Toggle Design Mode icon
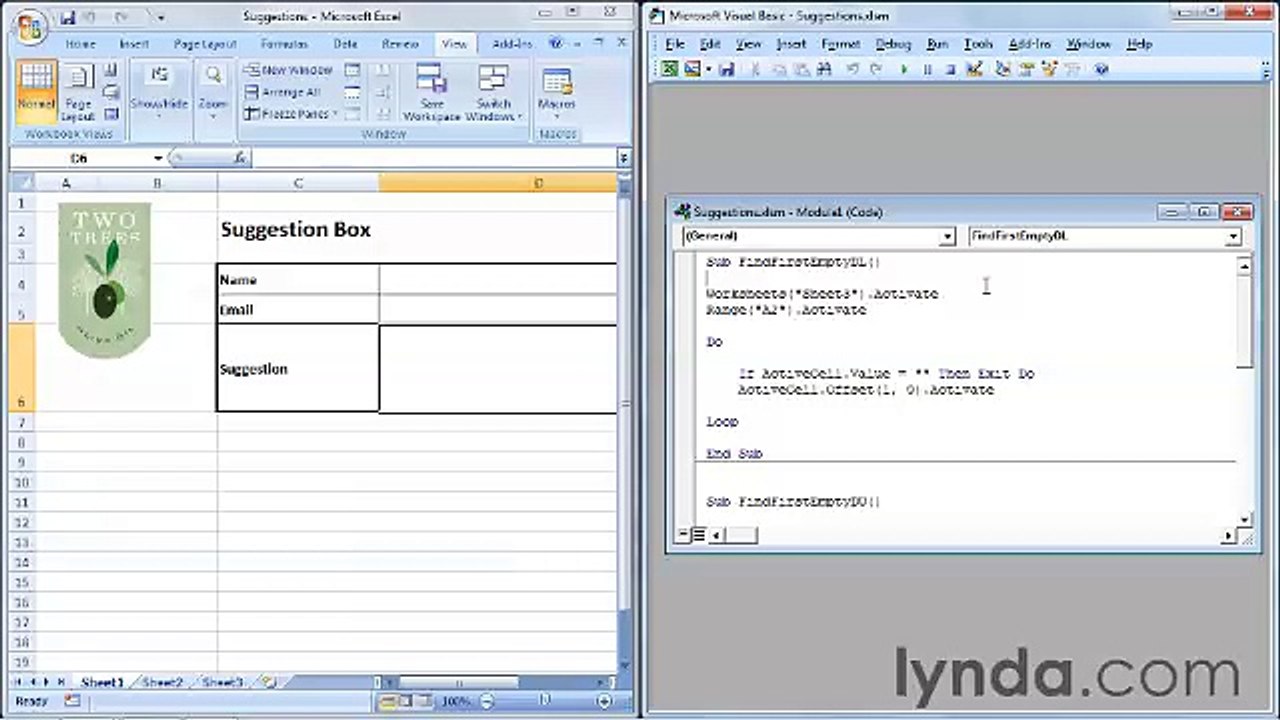This screenshot has width=1280, height=720. 975,69
